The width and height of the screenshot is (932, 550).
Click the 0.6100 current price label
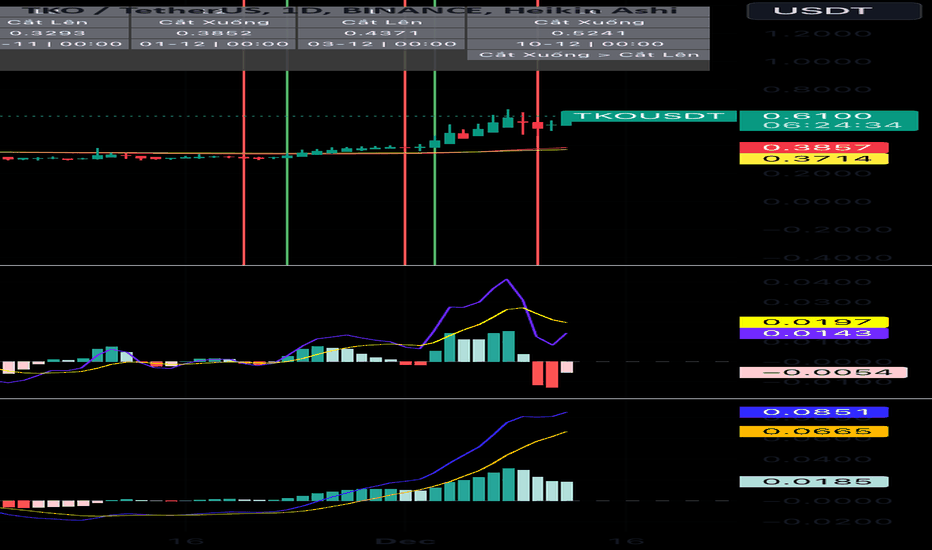click(x=829, y=115)
